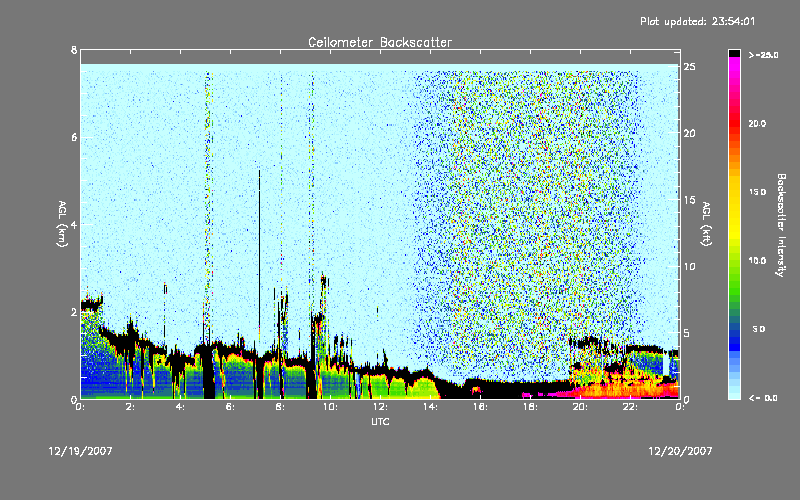
Task: Click the 10 kft tick on right axis
Action: click(689, 267)
